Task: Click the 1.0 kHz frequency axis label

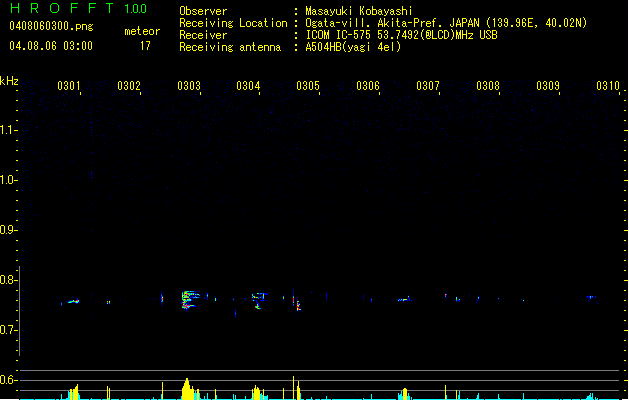Action: click(x=9, y=180)
